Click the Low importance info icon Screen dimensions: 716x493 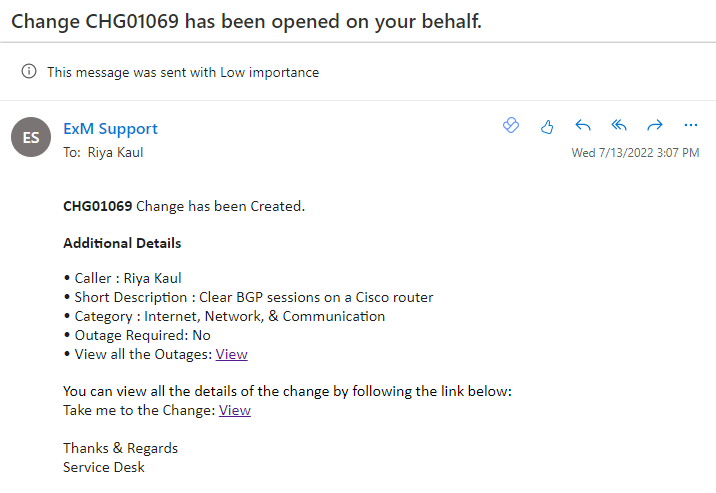coord(29,71)
